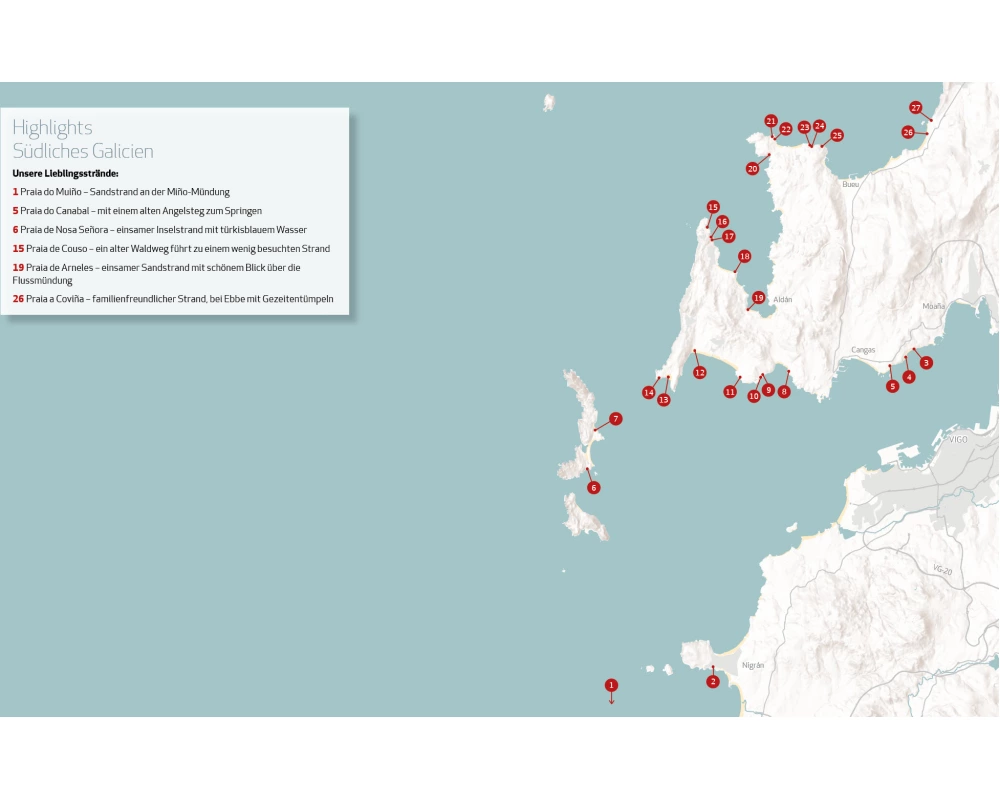1000x800 pixels.
Task: Open the Praia do Muiño legend entry
Action: (121, 191)
